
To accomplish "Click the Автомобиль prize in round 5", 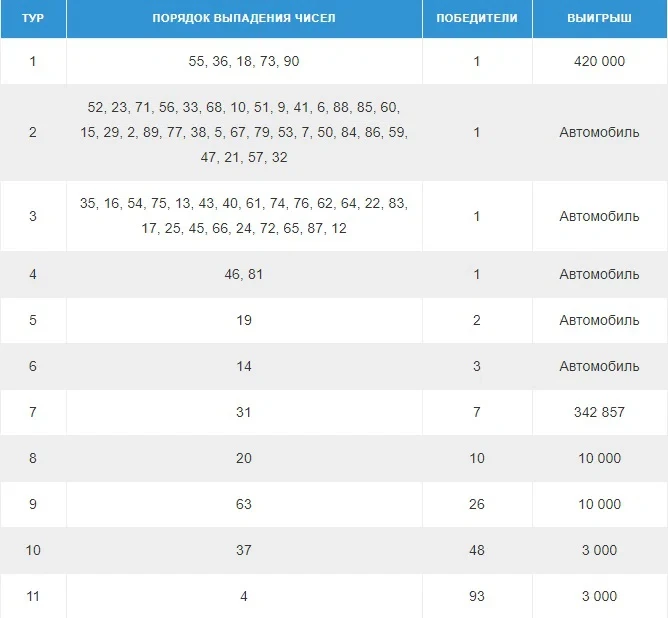I will [x=599, y=320].
